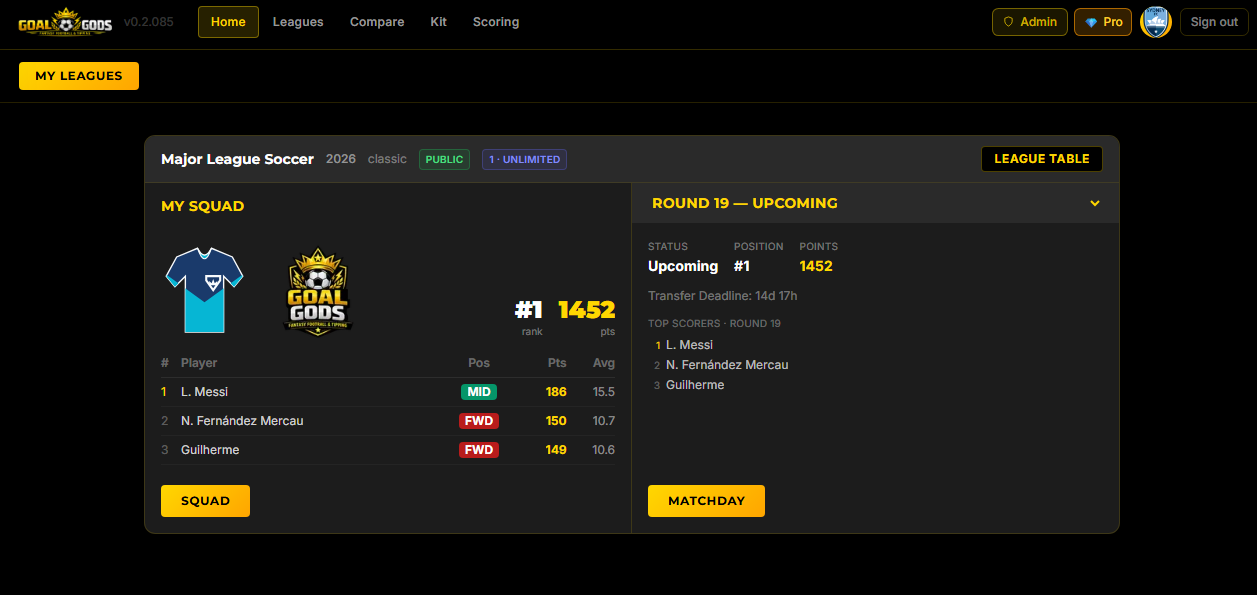Open the League Table
Image resolution: width=1257 pixels, height=595 pixels.
click(x=1042, y=159)
